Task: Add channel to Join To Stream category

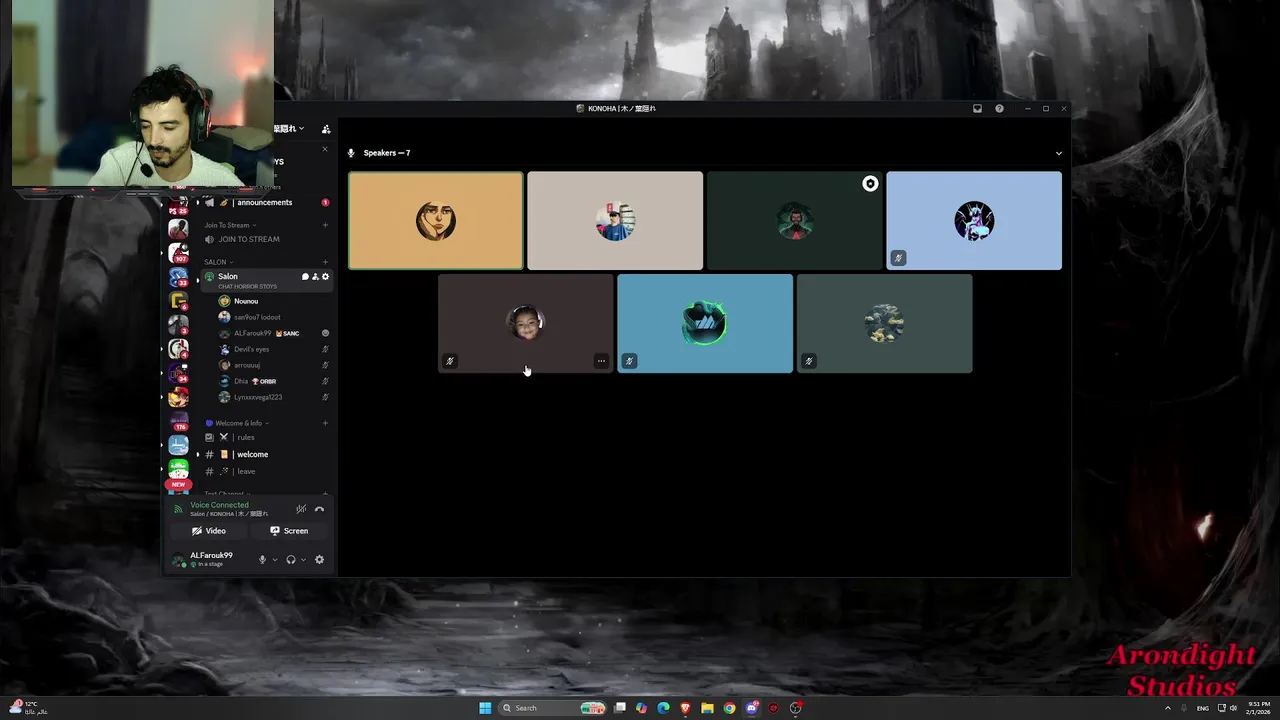Action: point(325,225)
